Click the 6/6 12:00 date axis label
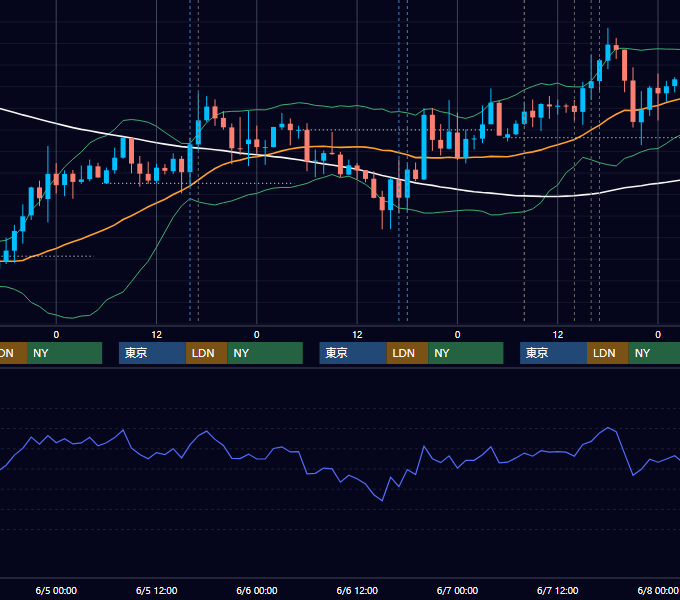Screen dimensions: 680x600 coord(357,590)
